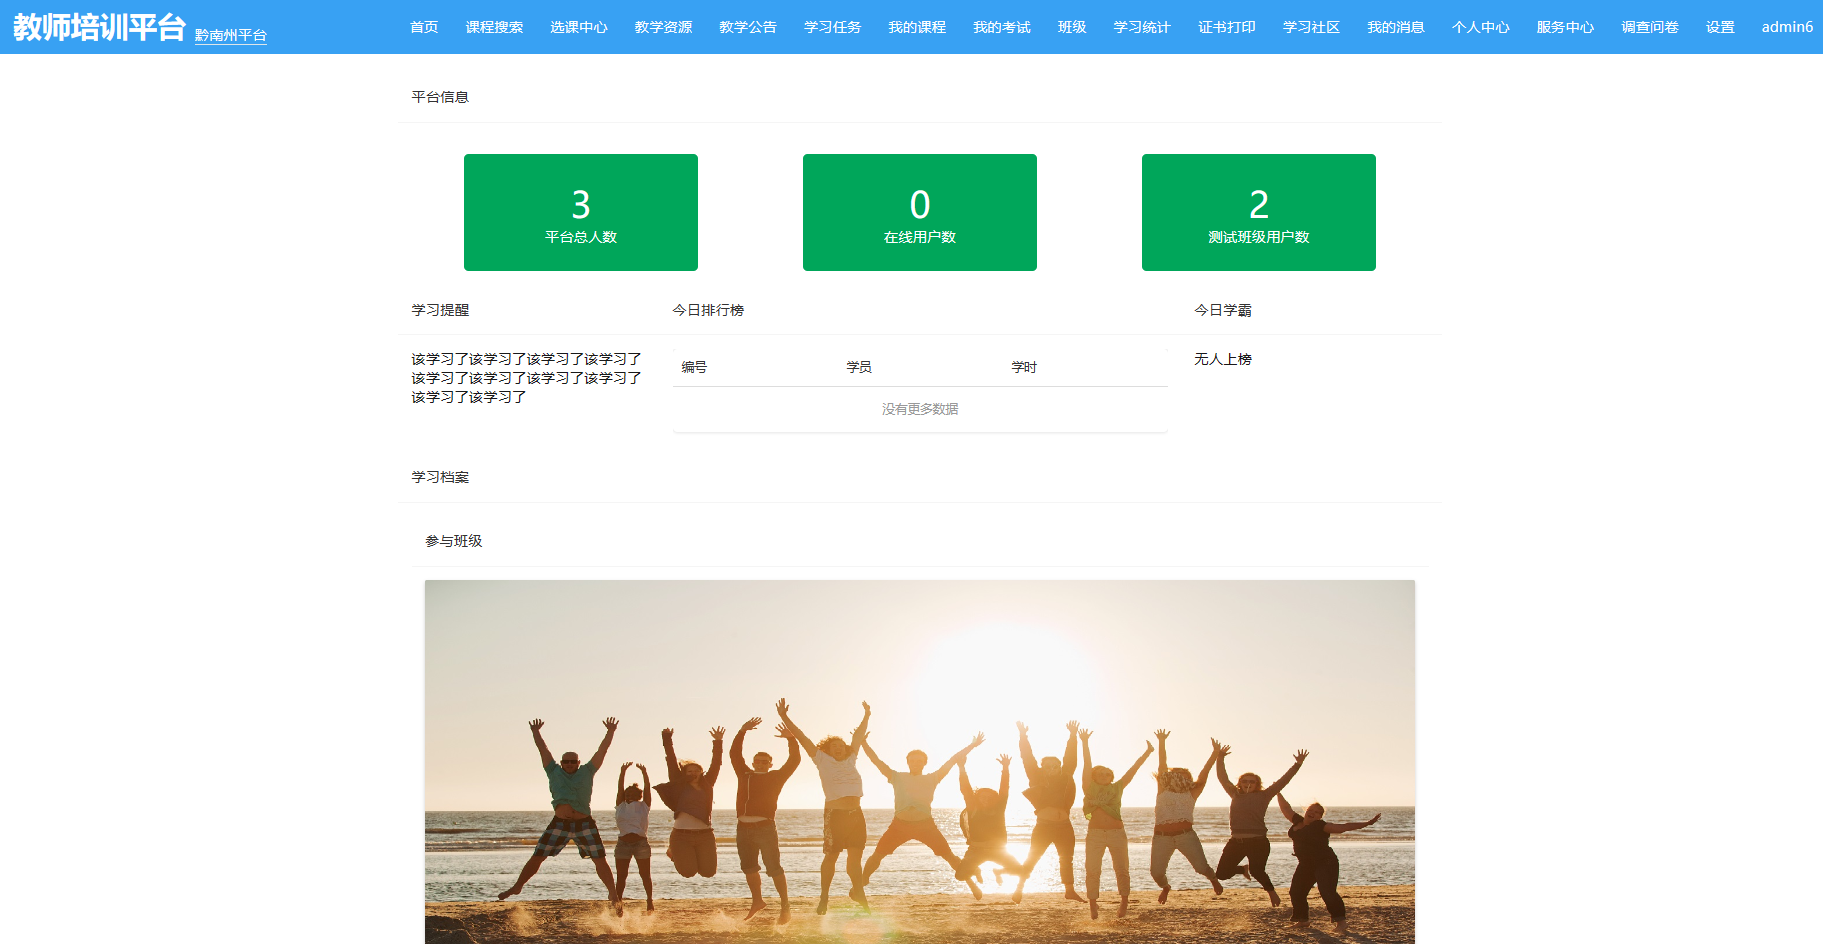Select 服务中心 in the navigation
The image size is (1823, 944).
(x=1565, y=27)
